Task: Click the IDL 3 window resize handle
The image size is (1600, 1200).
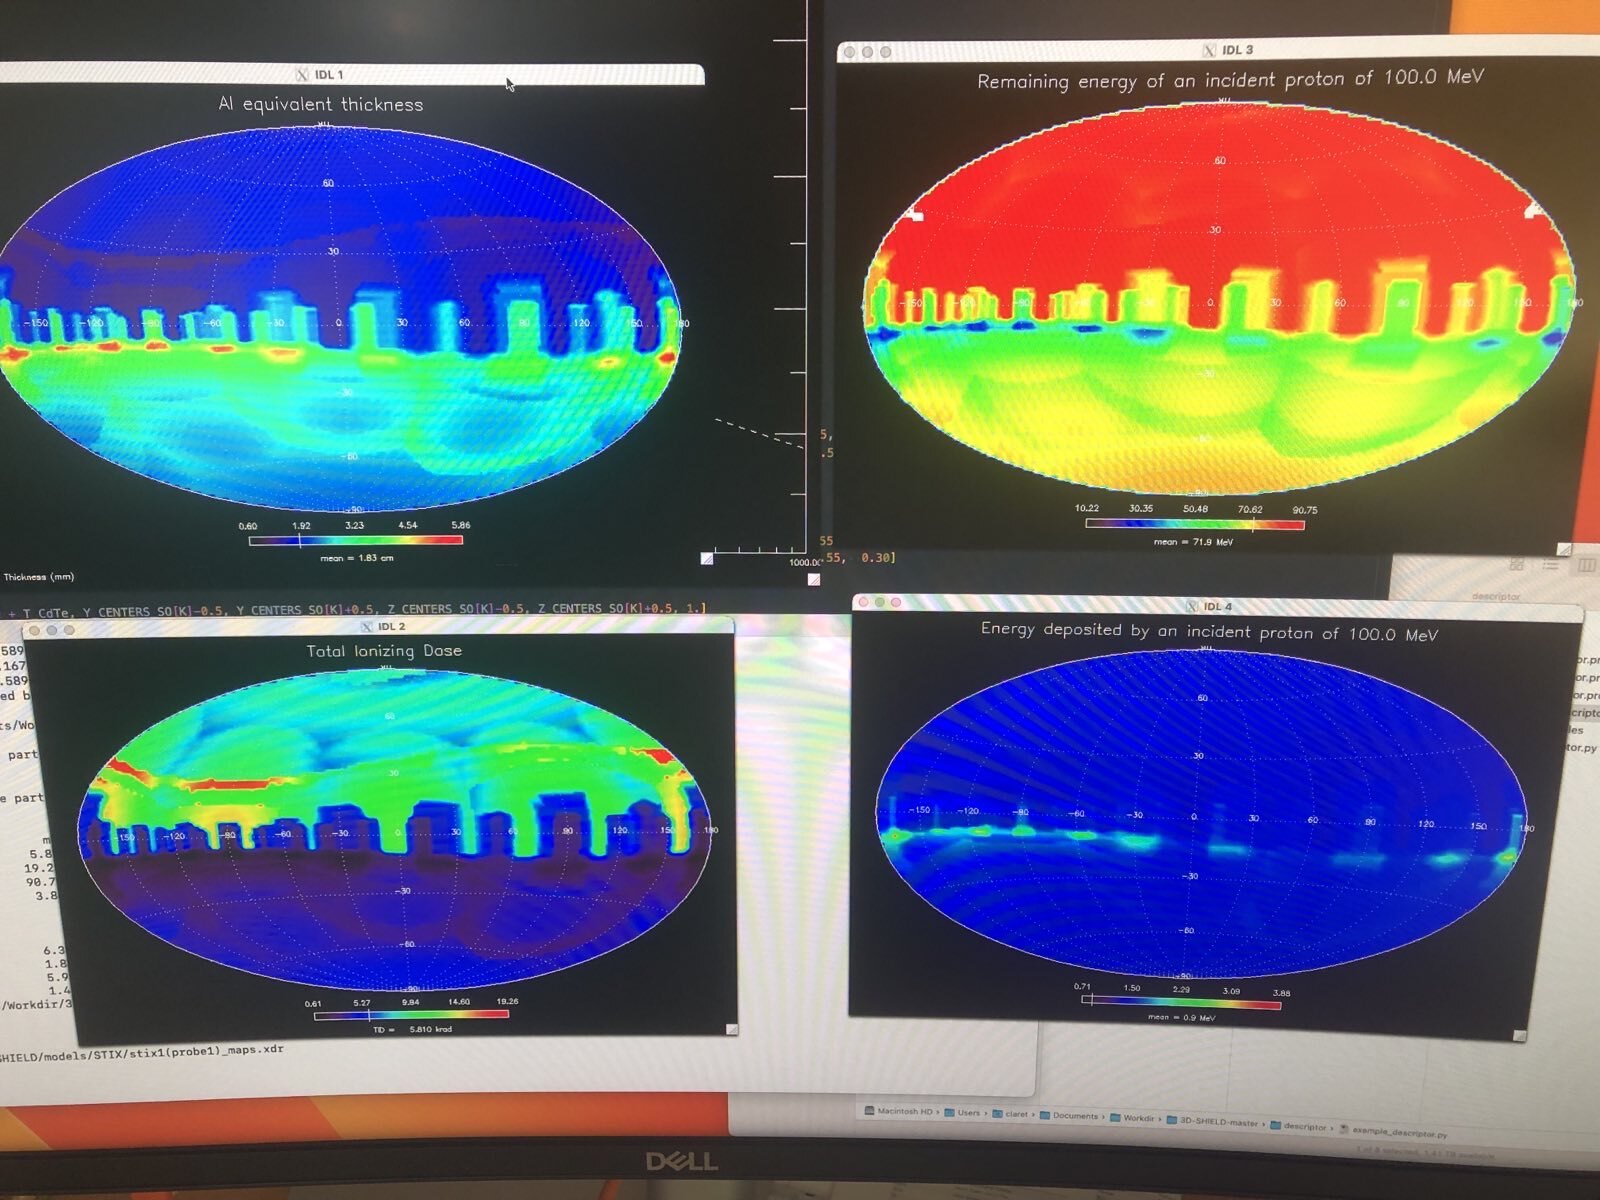Action: click(x=1564, y=549)
